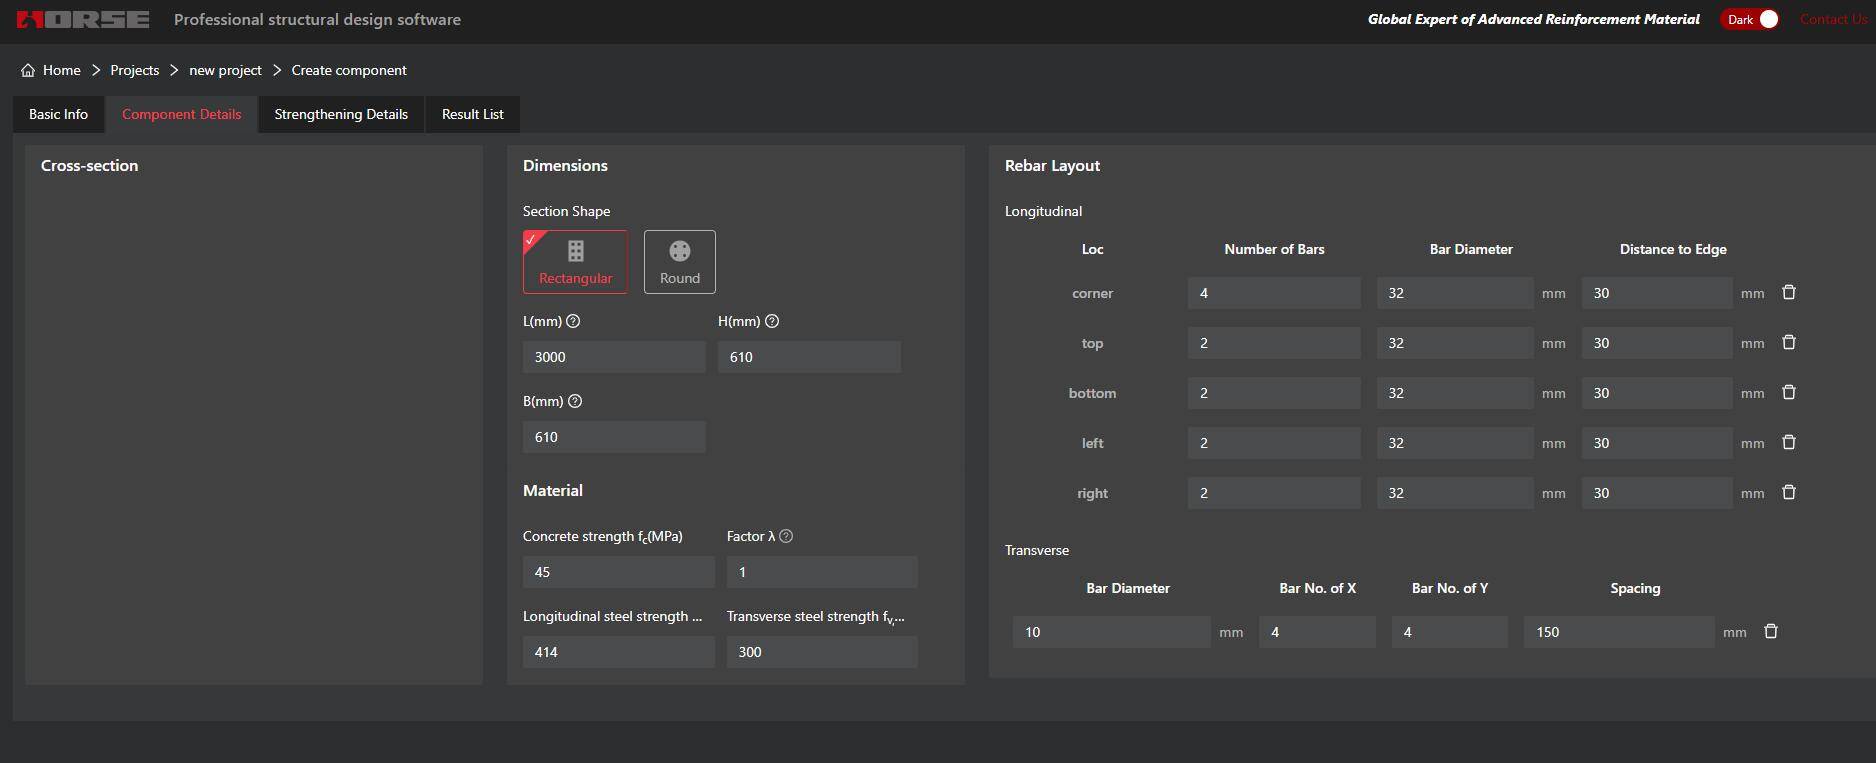Image resolution: width=1876 pixels, height=763 pixels.
Task: Click trash icon for bottom rebar row
Action: point(1789,393)
